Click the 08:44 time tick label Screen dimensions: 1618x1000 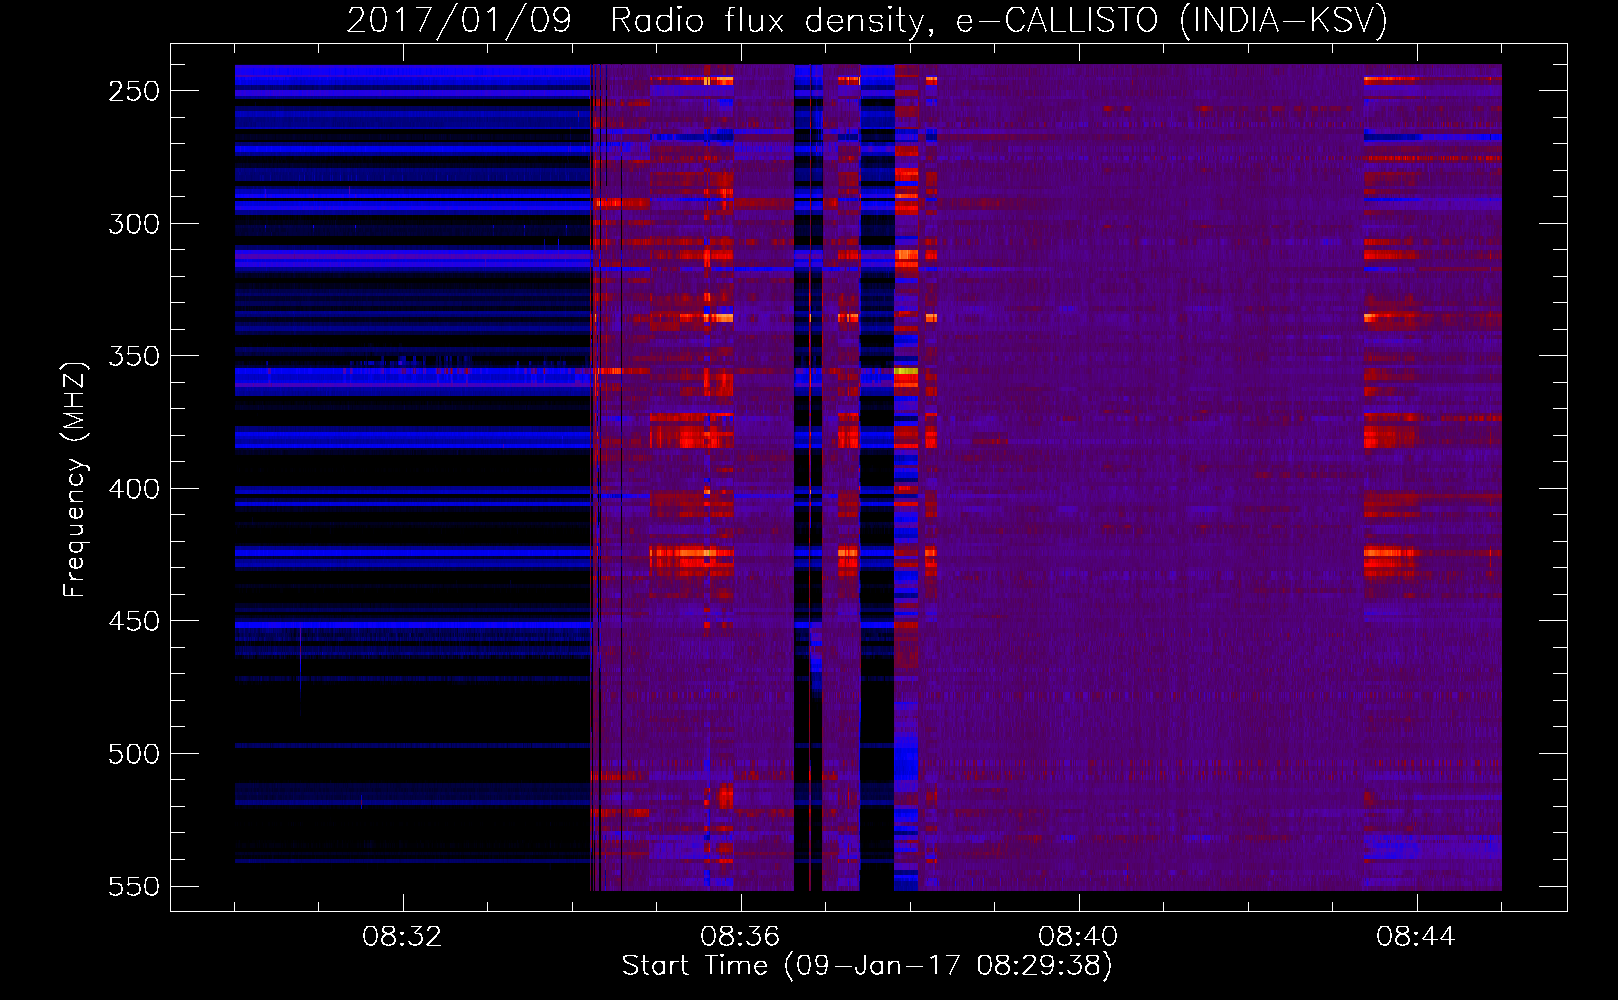(1416, 937)
